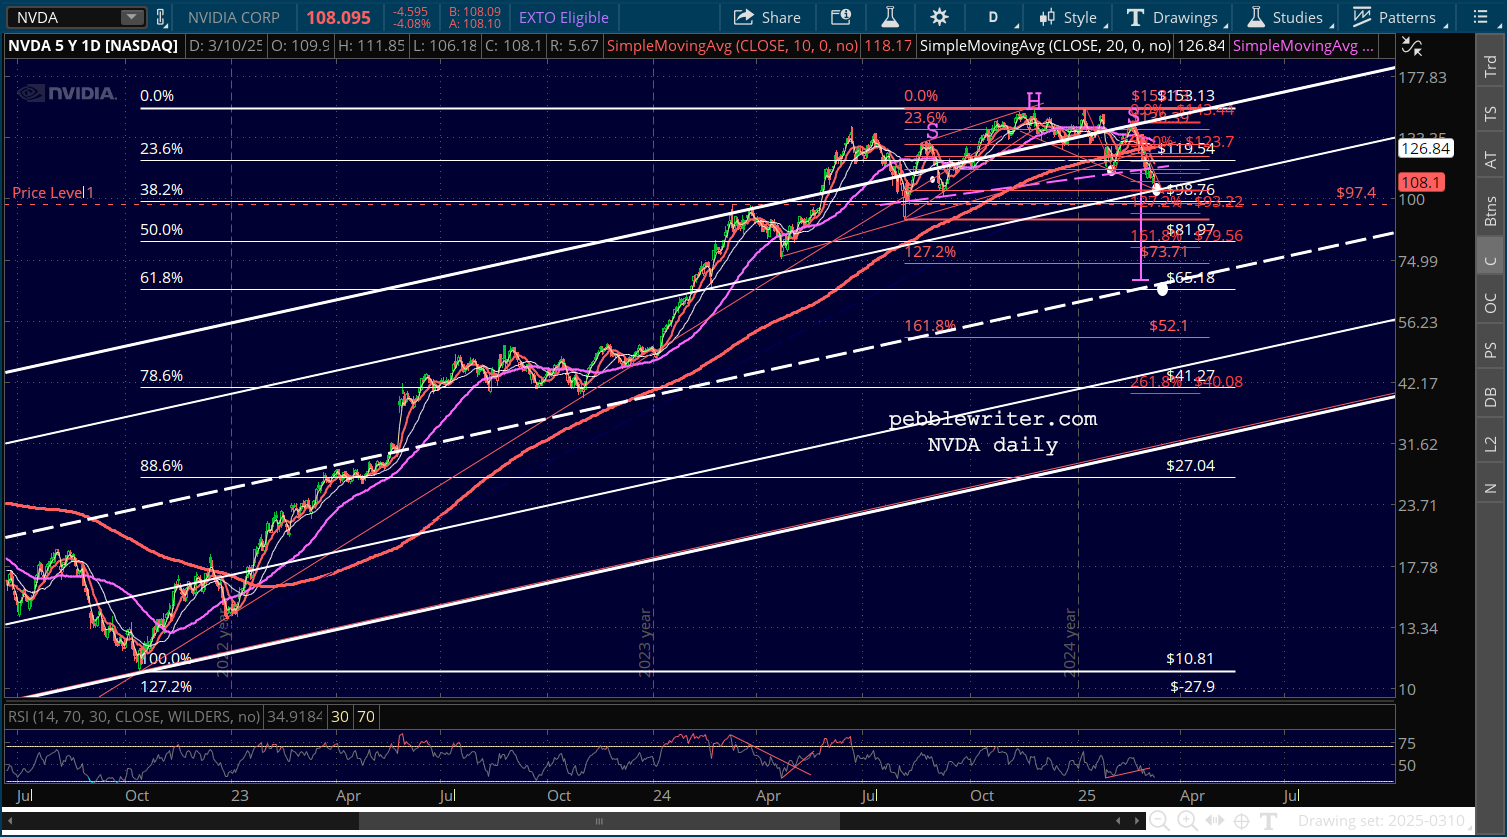Click the symbol link clip icon

click(161, 17)
